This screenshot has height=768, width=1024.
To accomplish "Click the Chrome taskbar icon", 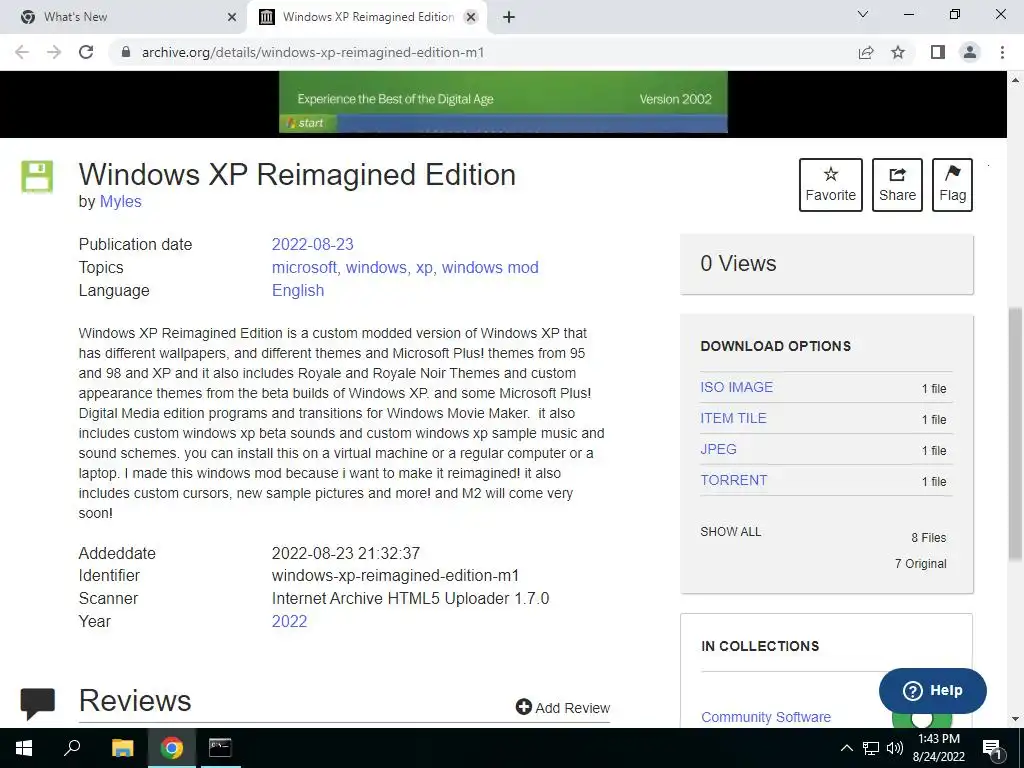I will [x=172, y=748].
